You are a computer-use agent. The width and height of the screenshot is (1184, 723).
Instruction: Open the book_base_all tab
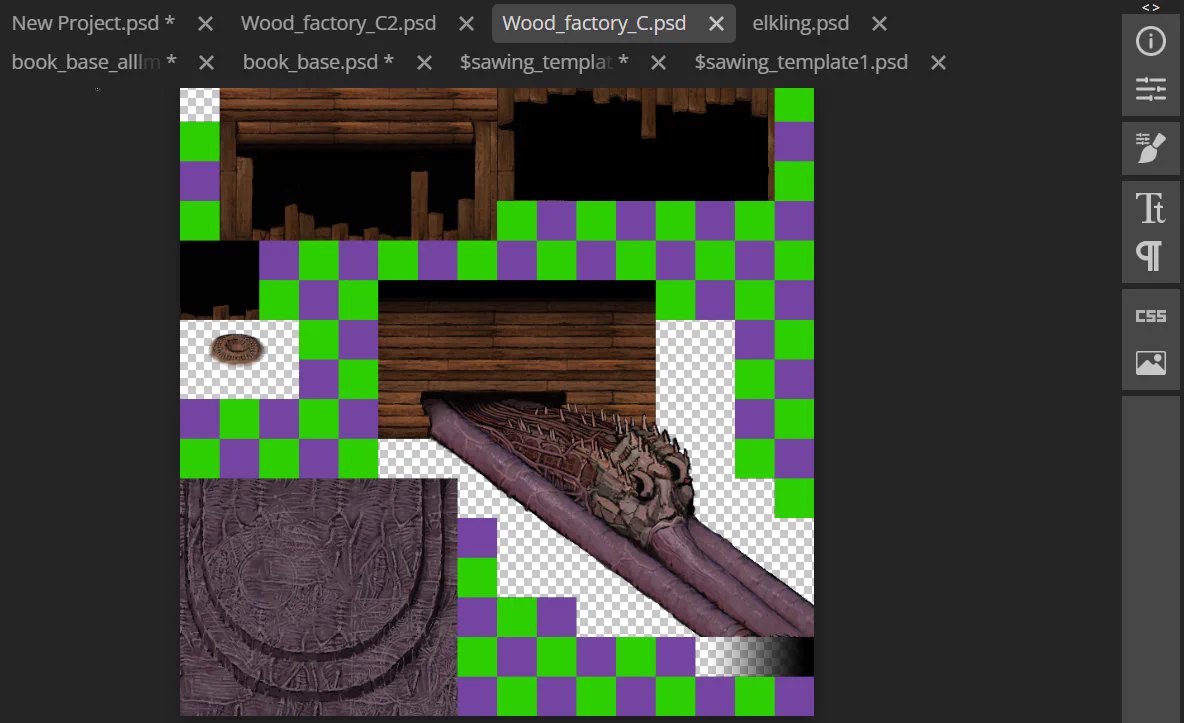pyautogui.click(x=94, y=62)
